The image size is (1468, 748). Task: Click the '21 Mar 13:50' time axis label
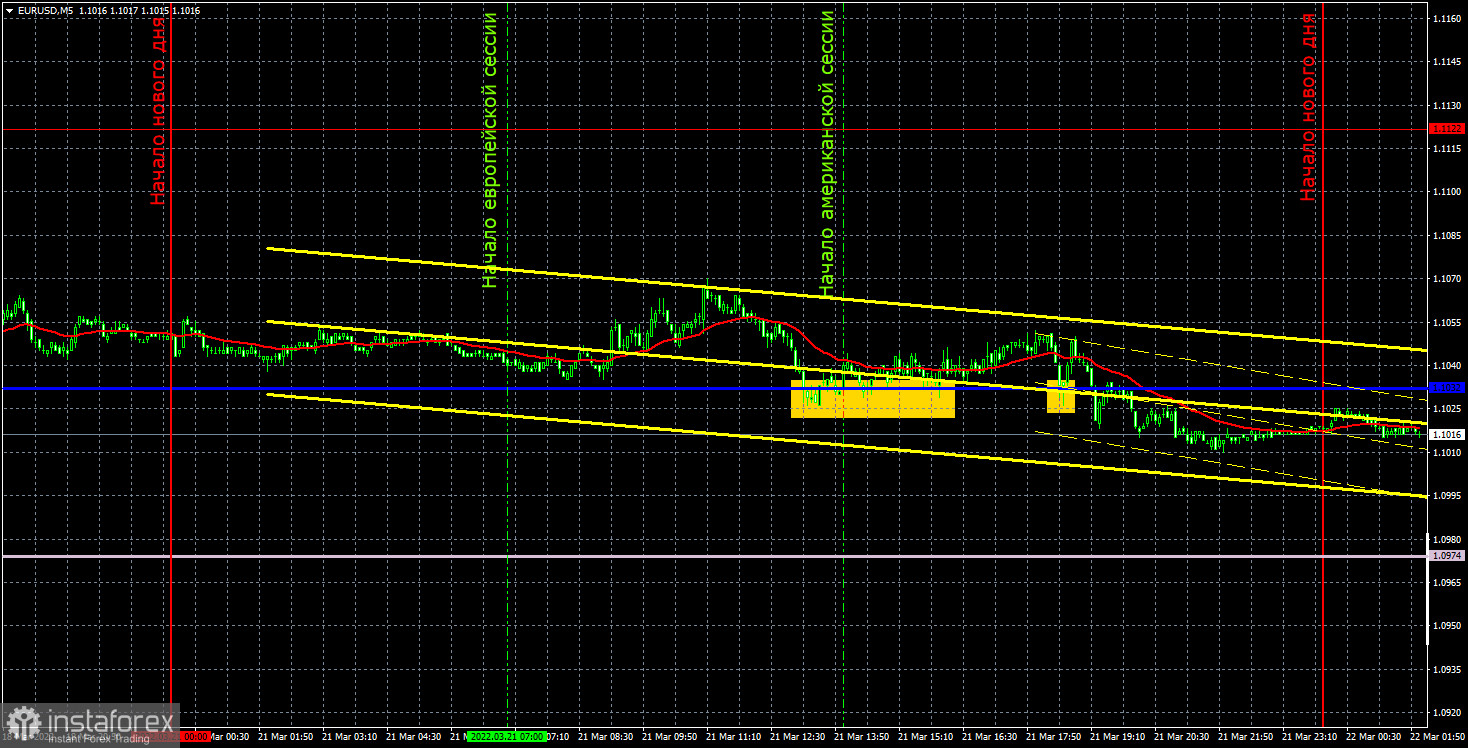861,736
